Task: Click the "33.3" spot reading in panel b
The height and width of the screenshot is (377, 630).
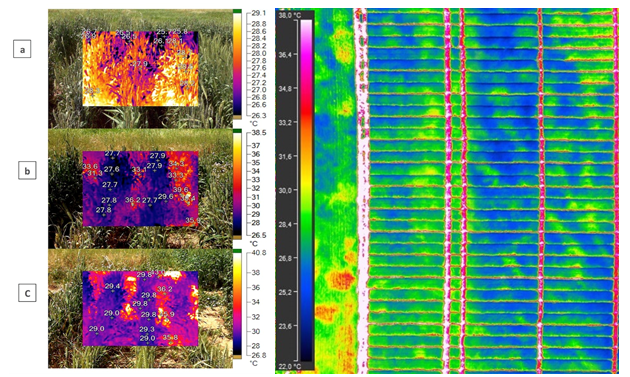Action: (175, 175)
